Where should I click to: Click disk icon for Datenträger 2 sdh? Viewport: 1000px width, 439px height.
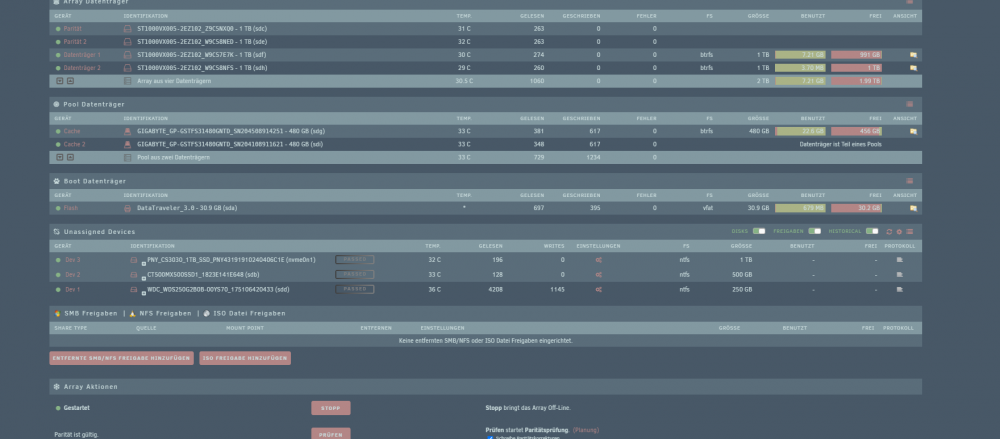127,68
